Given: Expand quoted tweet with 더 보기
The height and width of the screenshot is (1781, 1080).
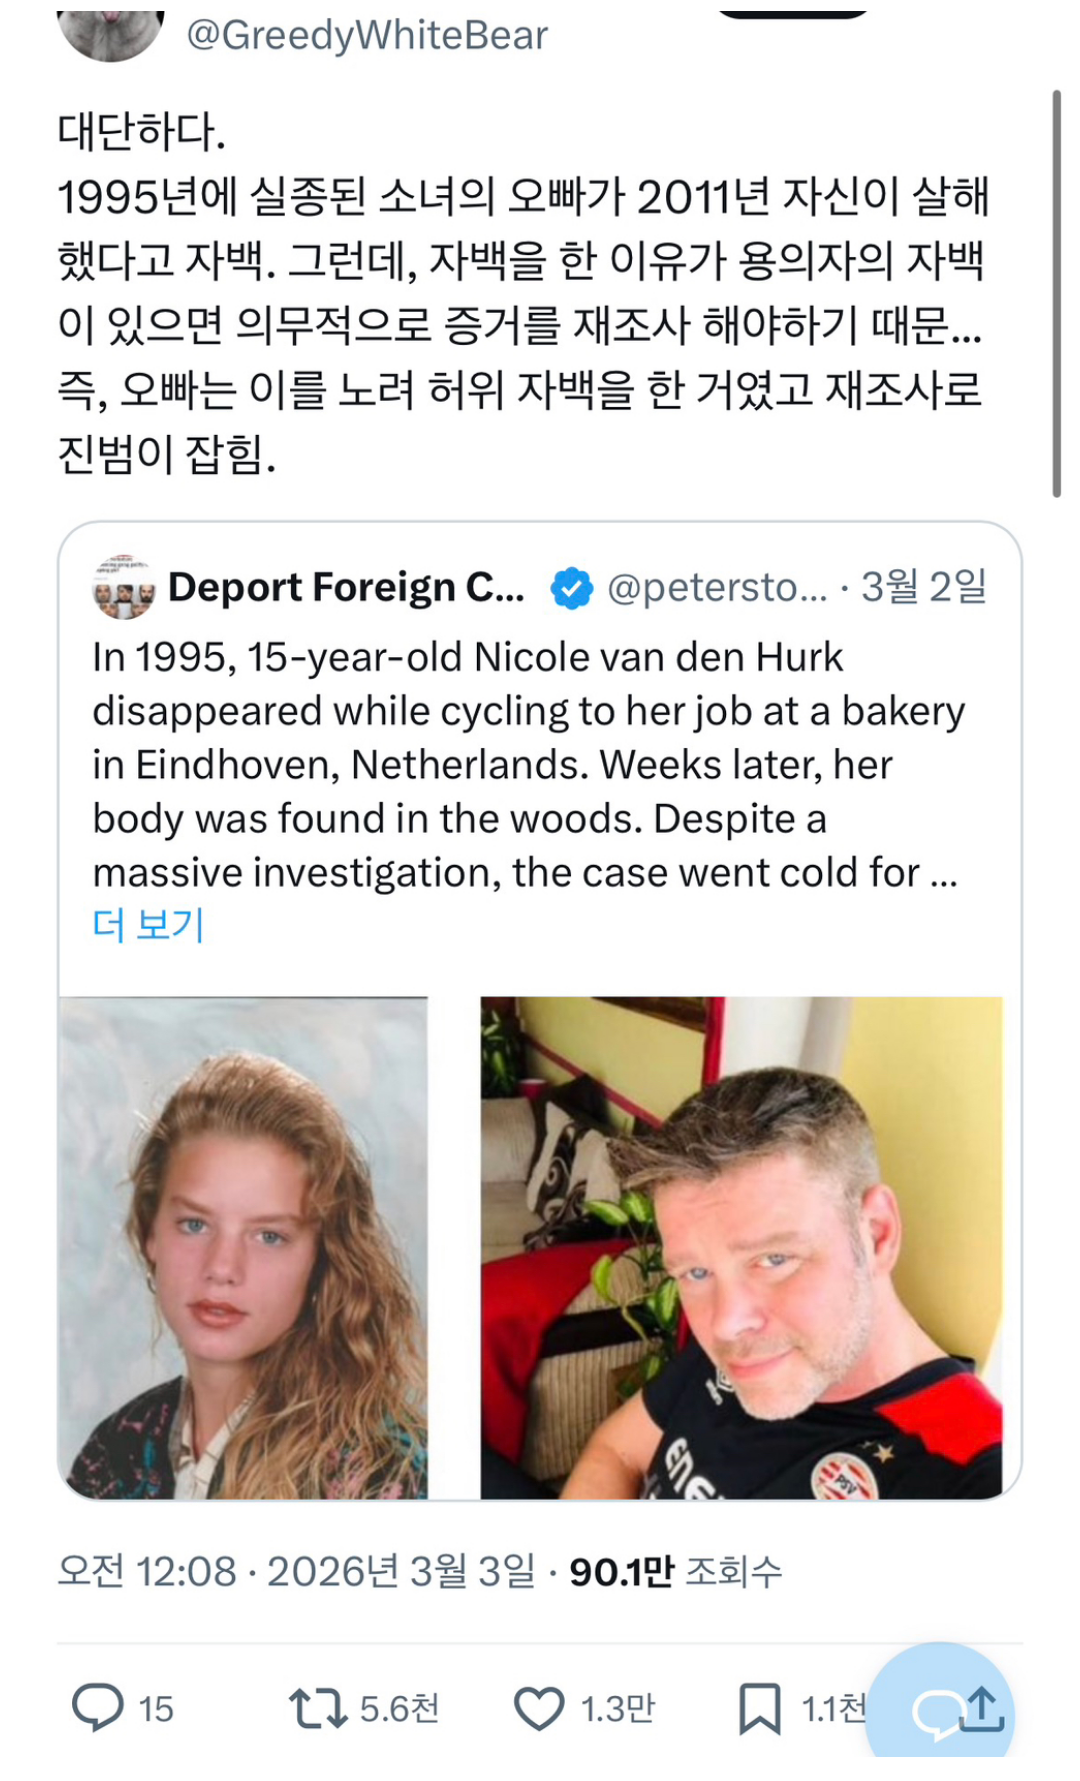Looking at the screenshot, I should click(148, 925).
